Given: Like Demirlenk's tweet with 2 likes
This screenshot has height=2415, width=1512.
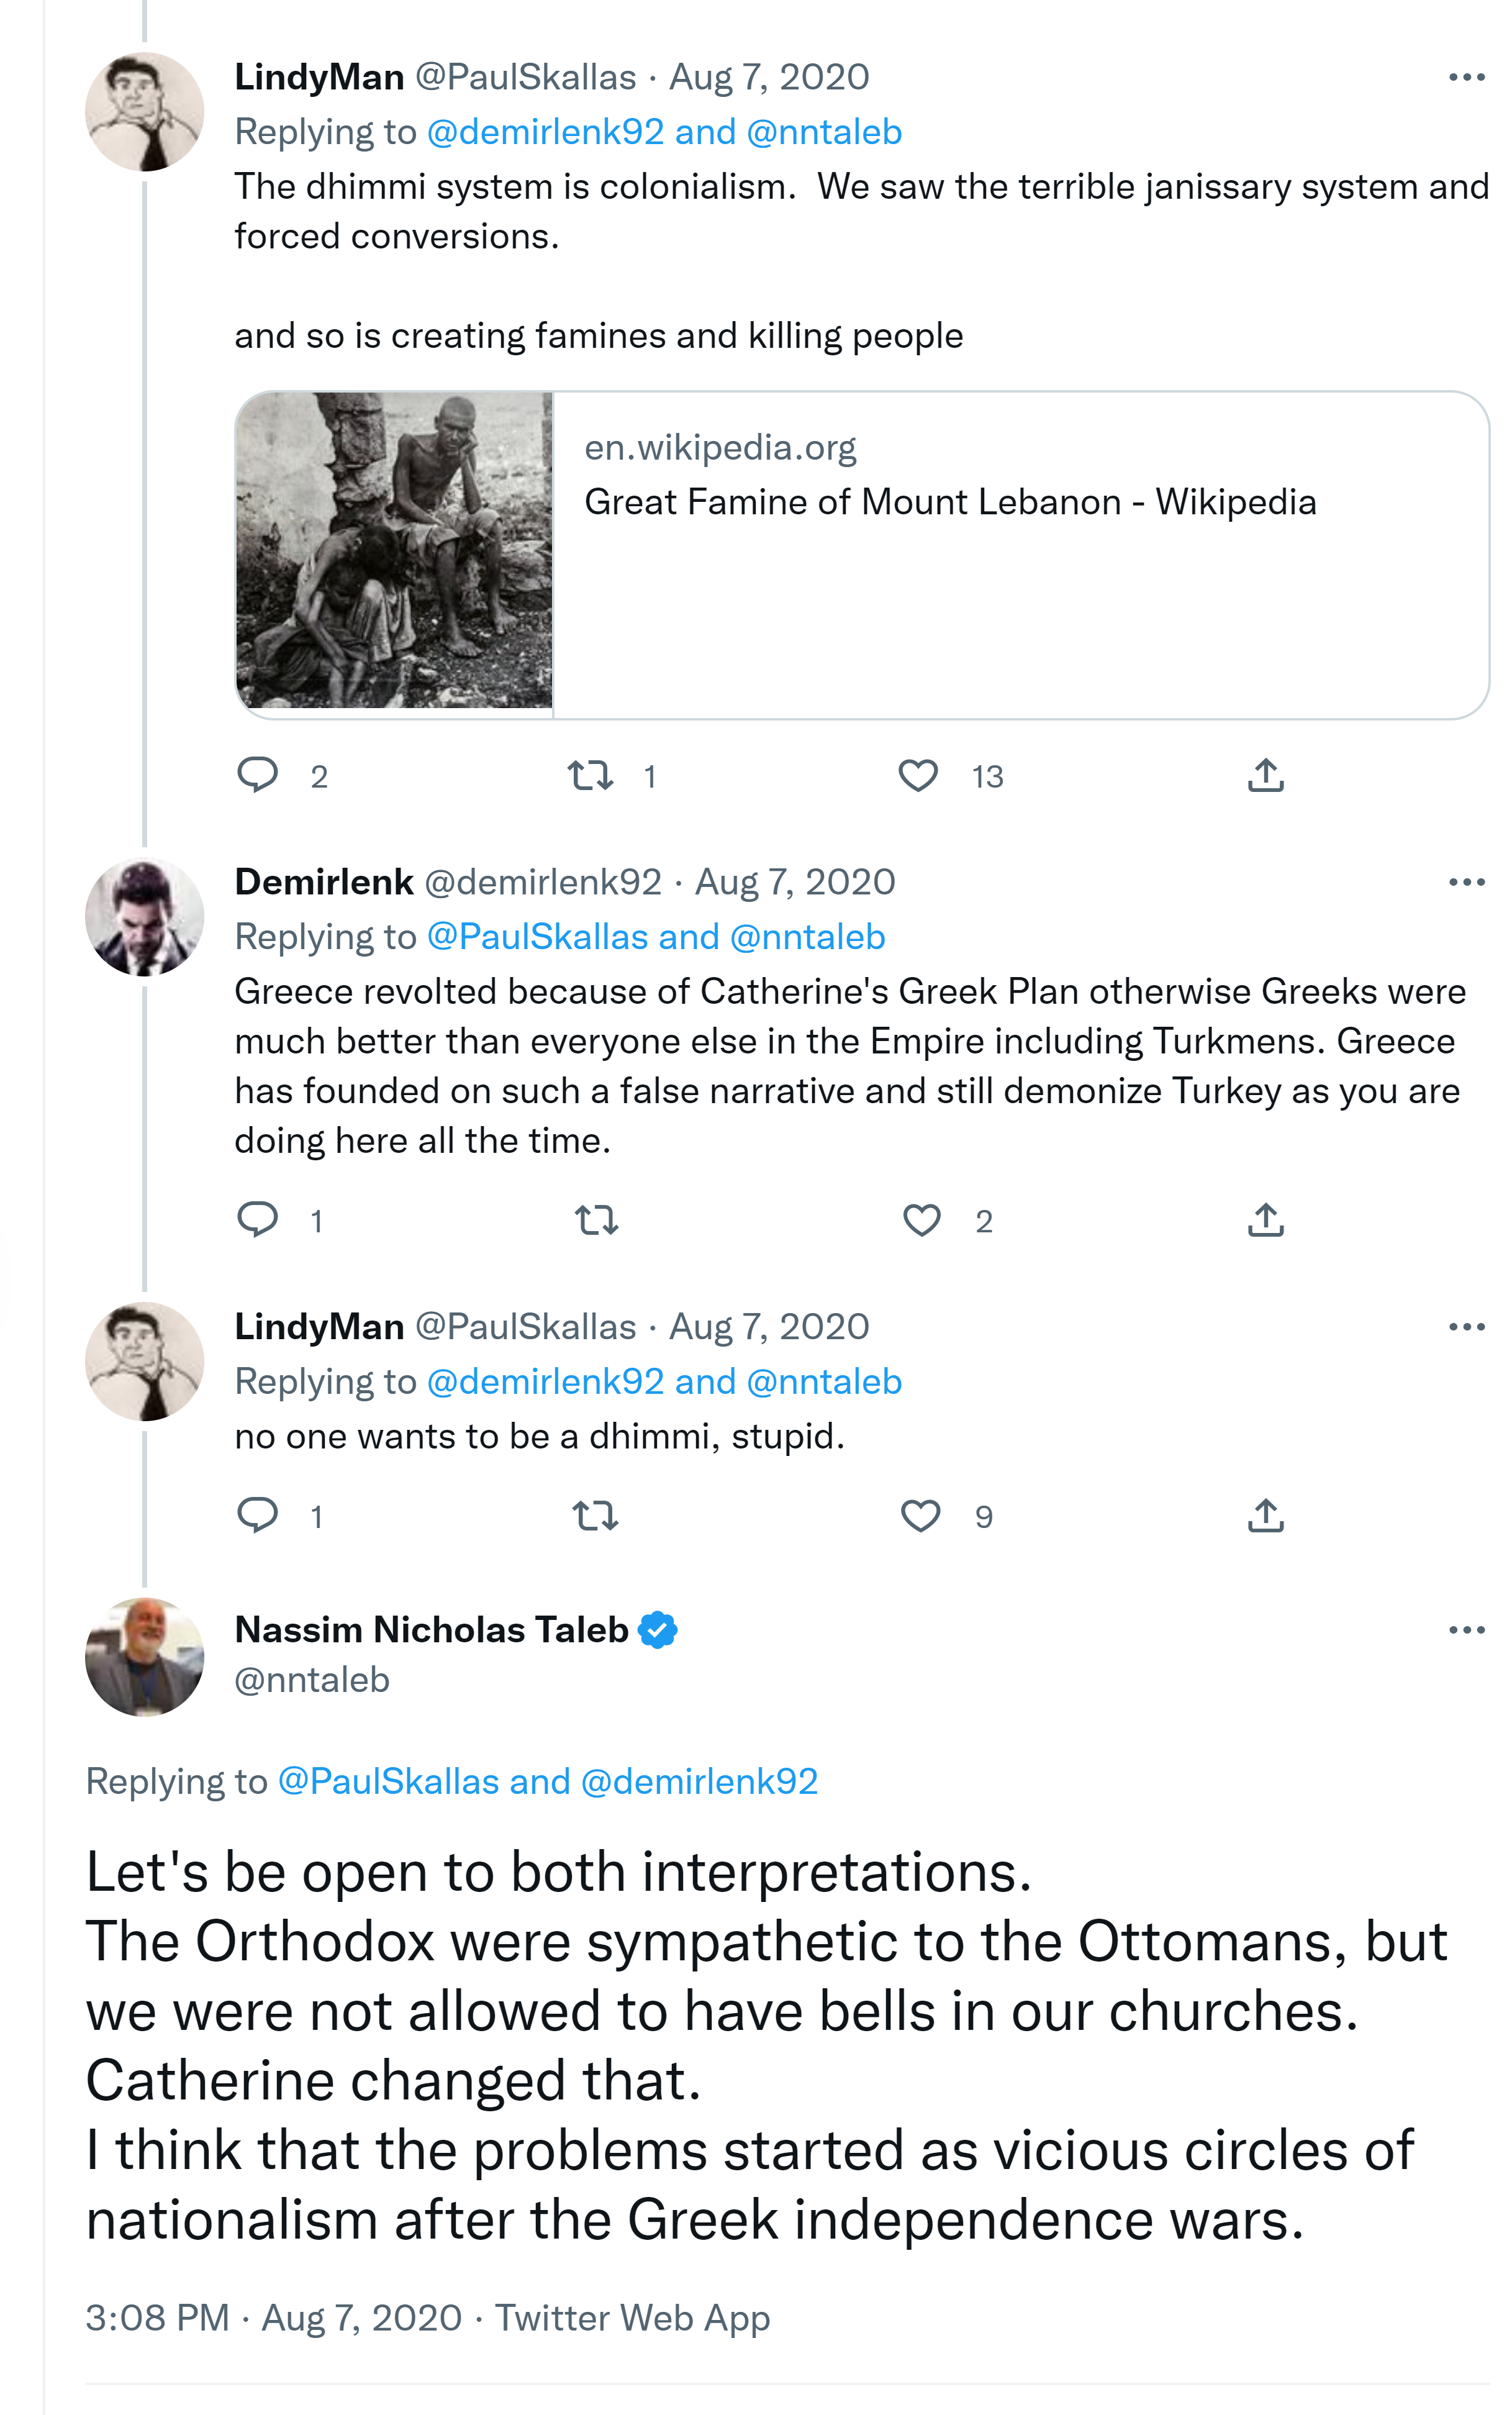Looking at the screenshot, I should click(x=921, y=1220).
